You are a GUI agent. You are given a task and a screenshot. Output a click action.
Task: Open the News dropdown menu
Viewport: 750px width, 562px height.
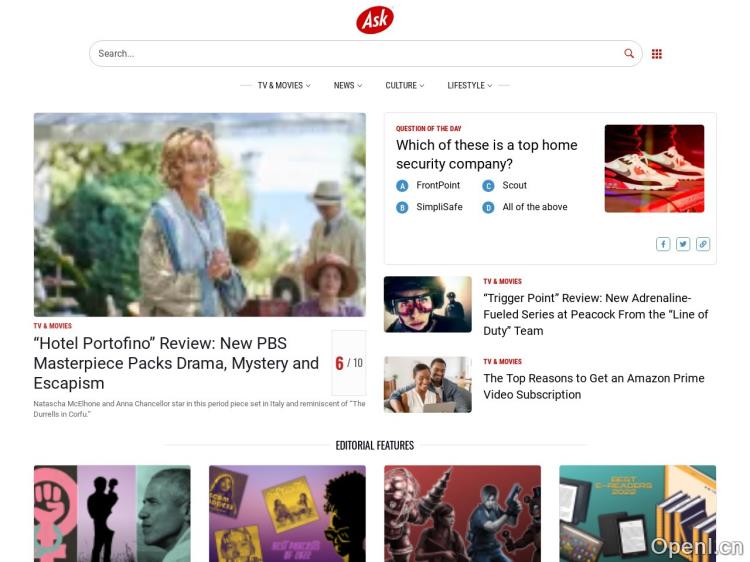click(348, 85)
